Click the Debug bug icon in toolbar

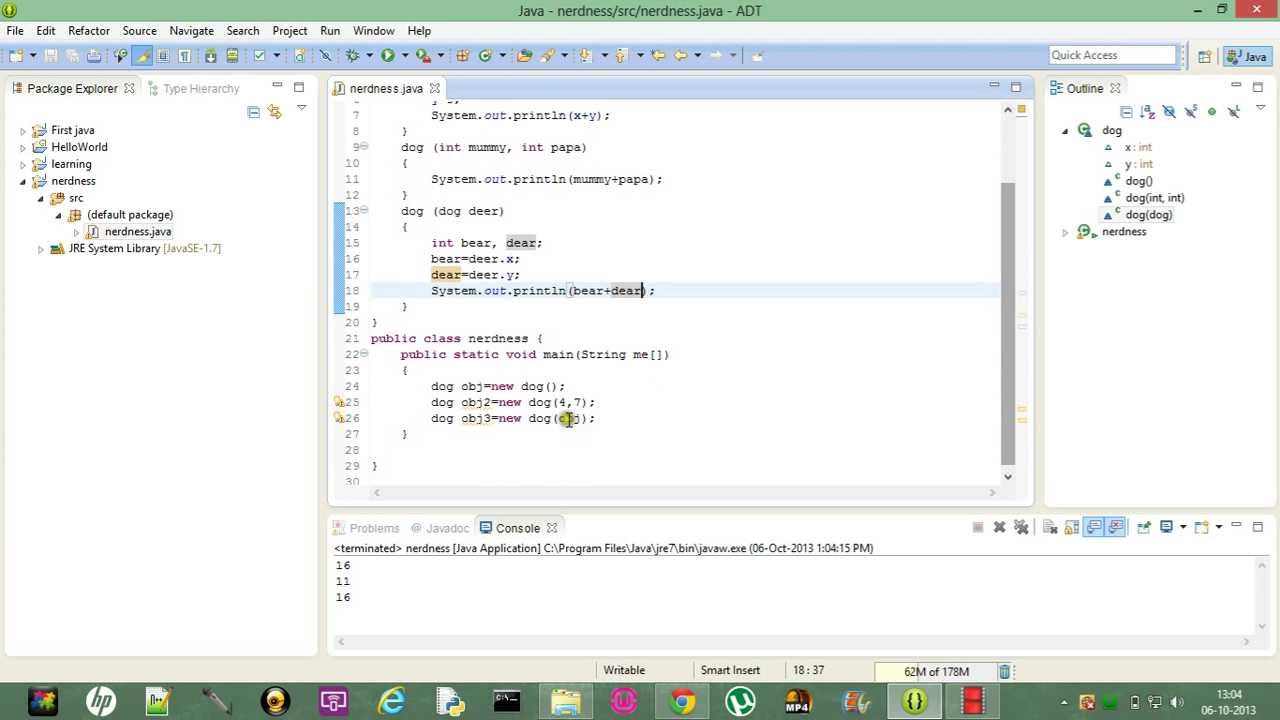point(352,56)
